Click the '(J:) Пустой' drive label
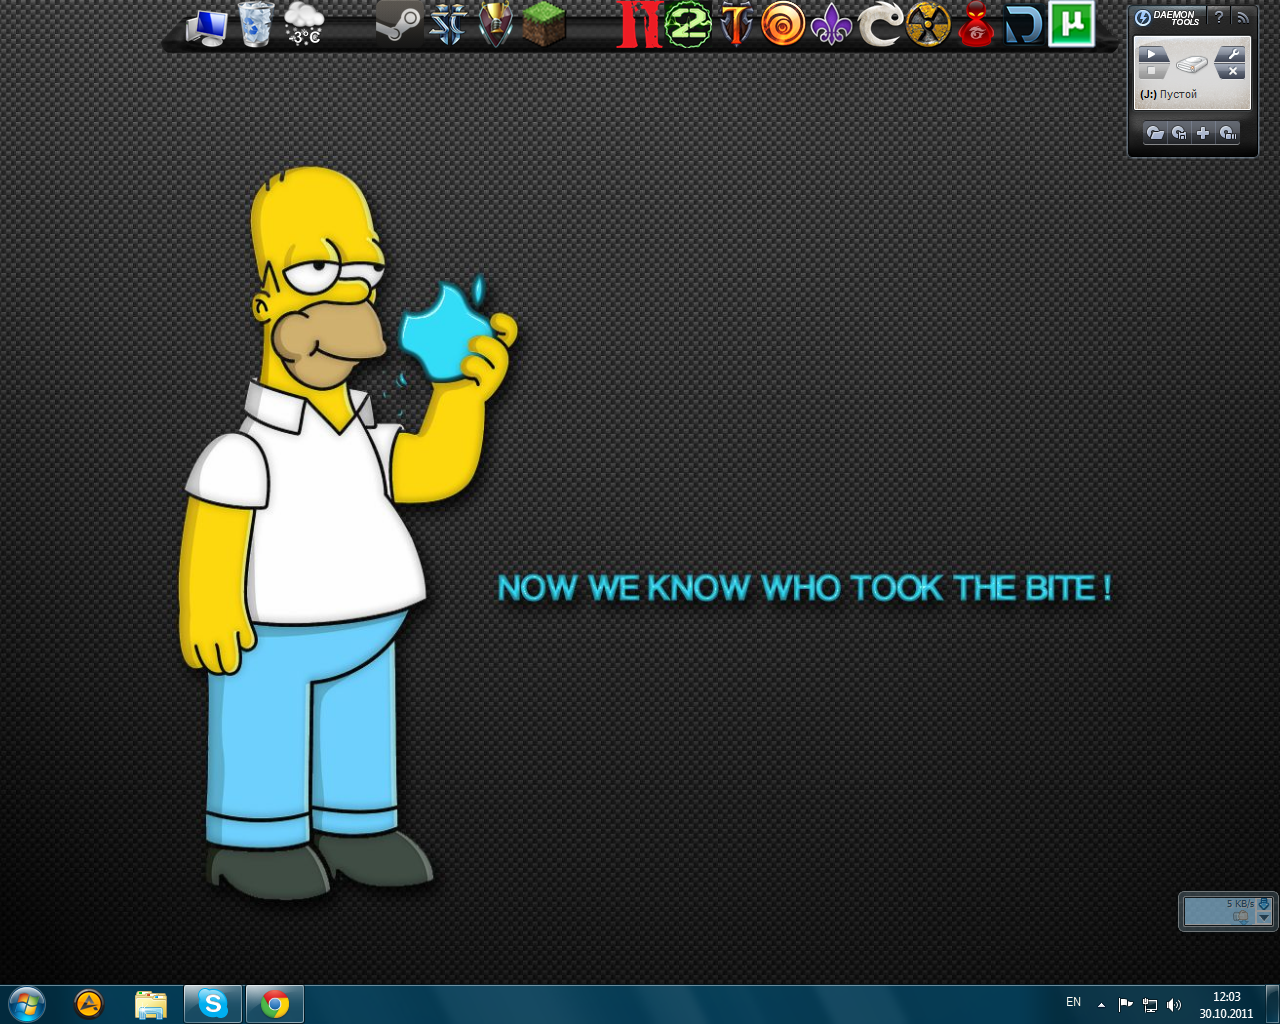 pyautogui.click(x=1168, y=94)
